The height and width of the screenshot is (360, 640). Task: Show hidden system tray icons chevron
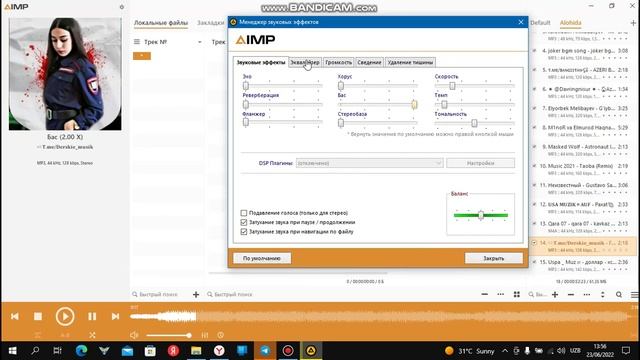[505, 351]
